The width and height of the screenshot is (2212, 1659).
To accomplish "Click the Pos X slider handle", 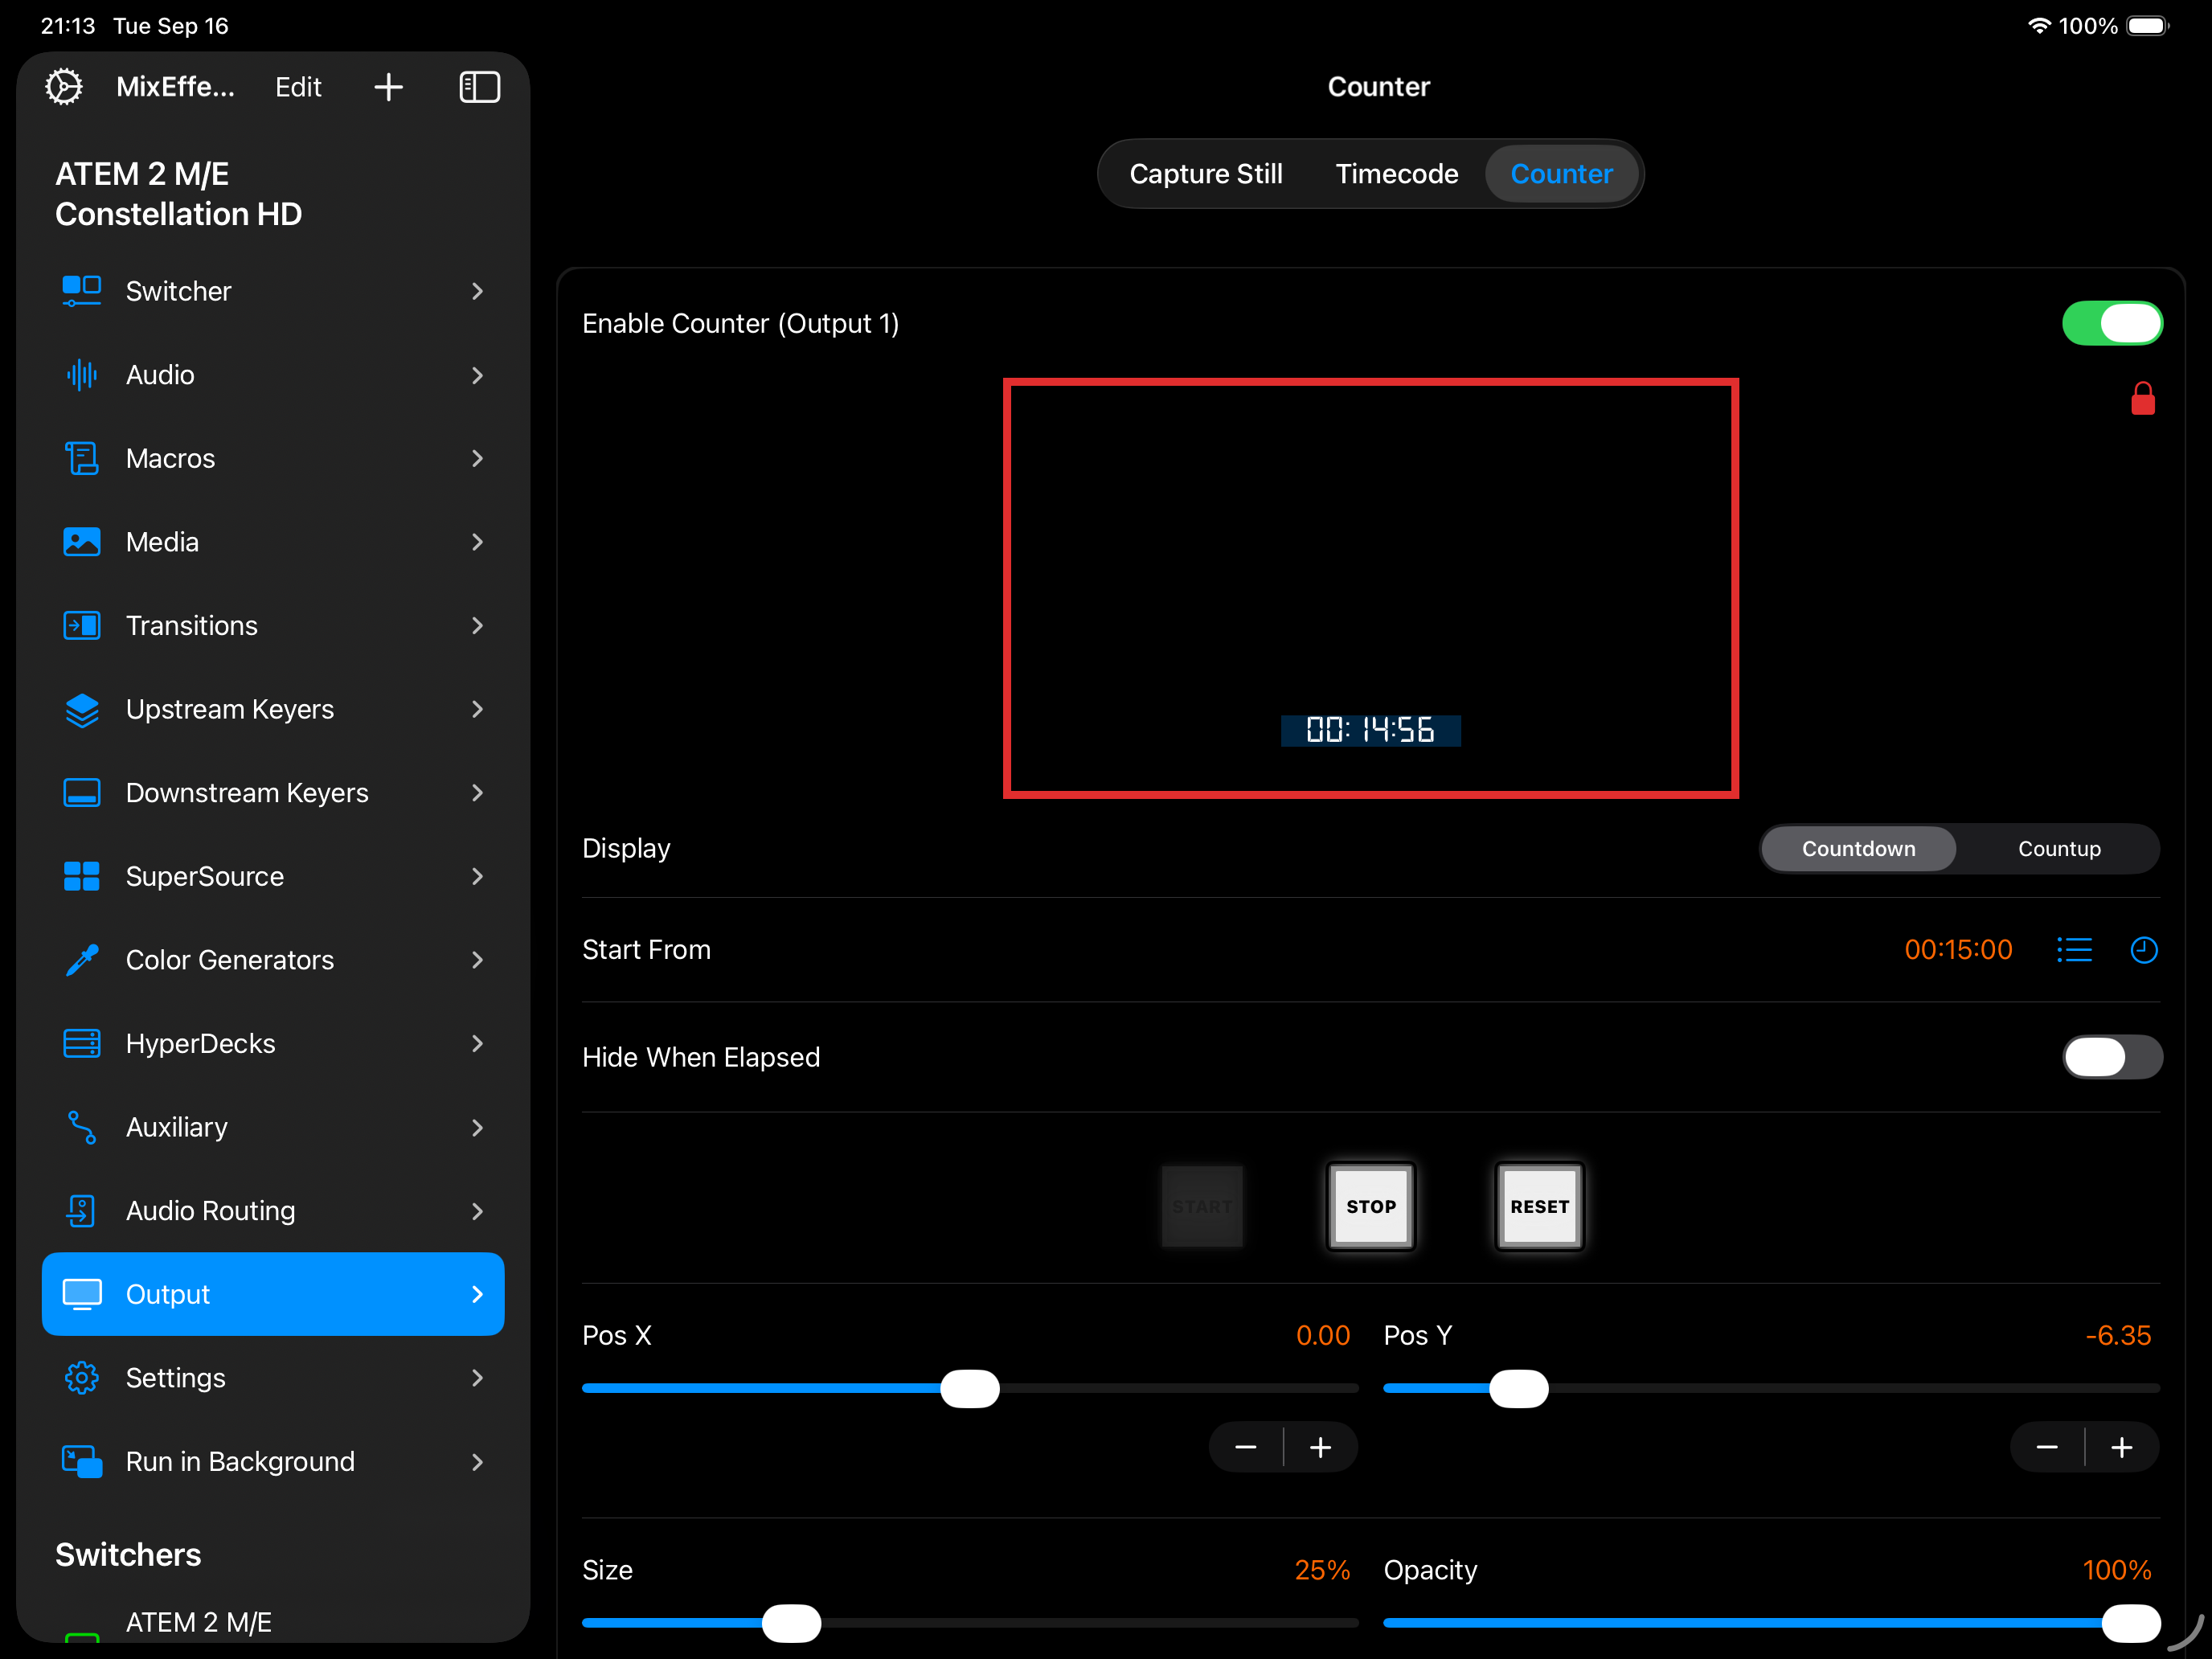I will coord(969,1389).
